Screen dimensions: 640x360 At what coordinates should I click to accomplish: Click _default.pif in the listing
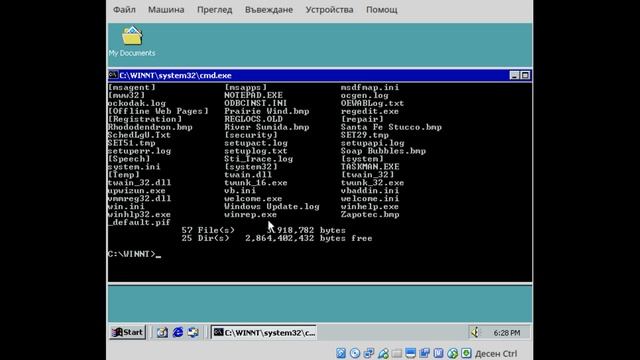click(x=139, y=222)
